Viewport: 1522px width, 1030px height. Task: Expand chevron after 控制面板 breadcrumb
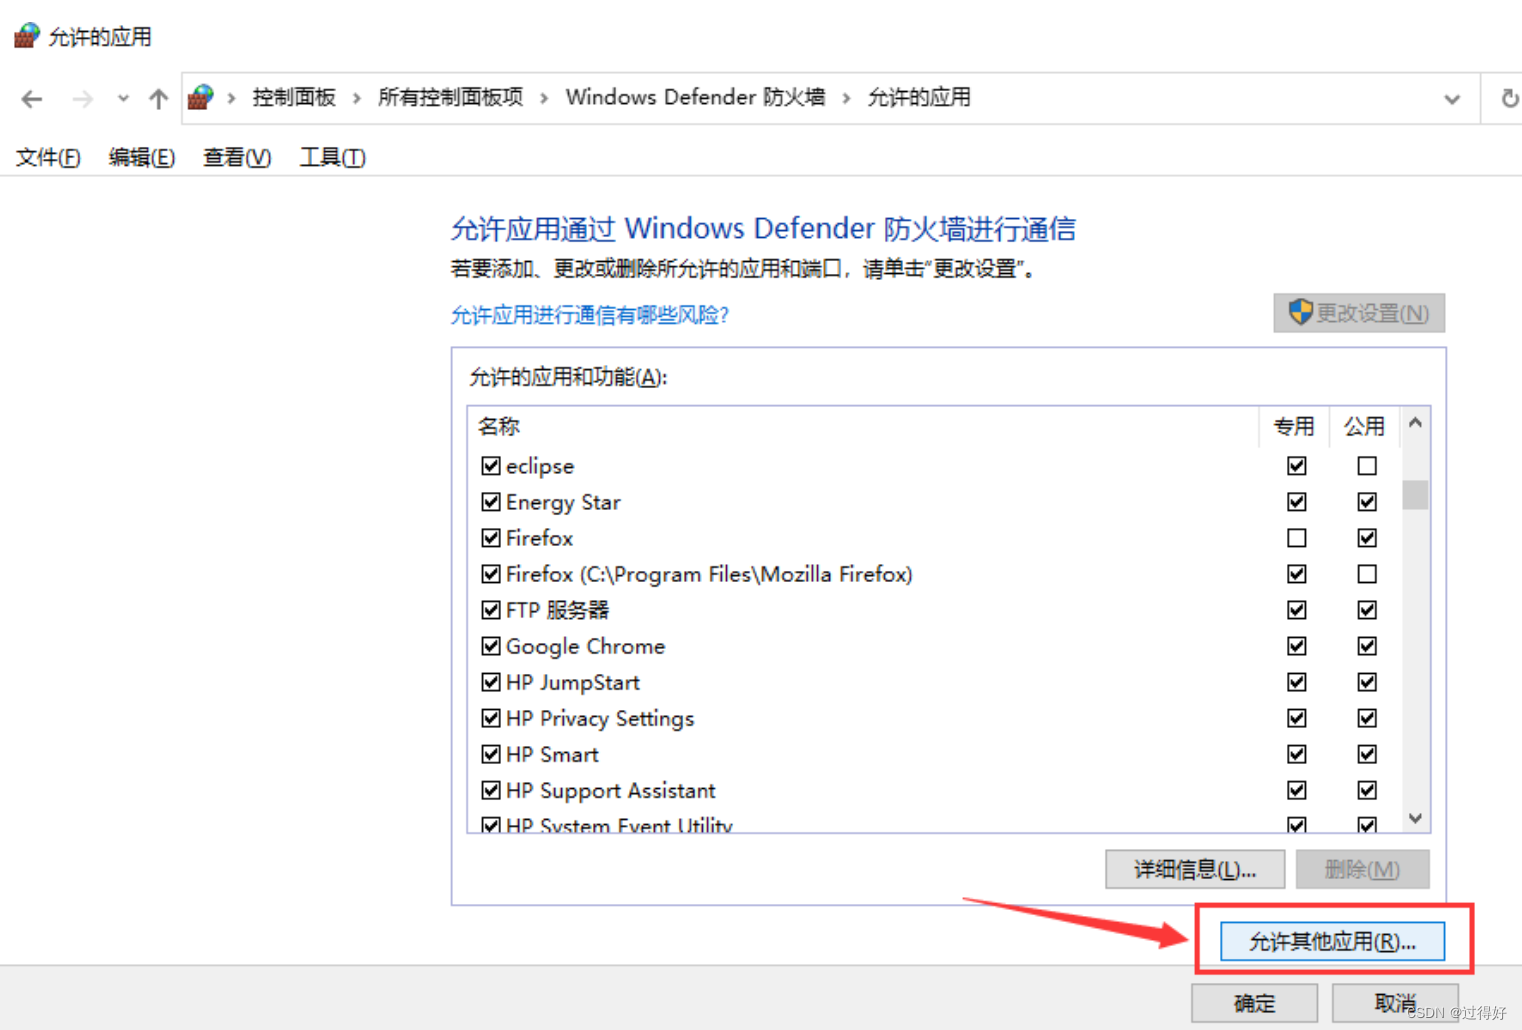coord(357,98)
